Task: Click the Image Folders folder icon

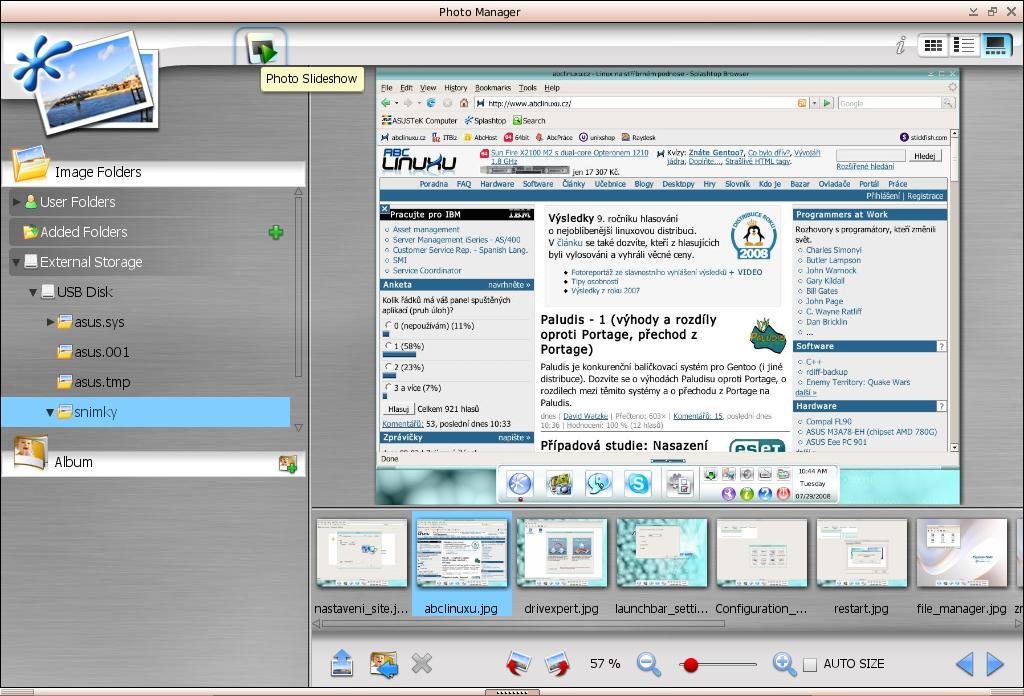Action: 30,164
